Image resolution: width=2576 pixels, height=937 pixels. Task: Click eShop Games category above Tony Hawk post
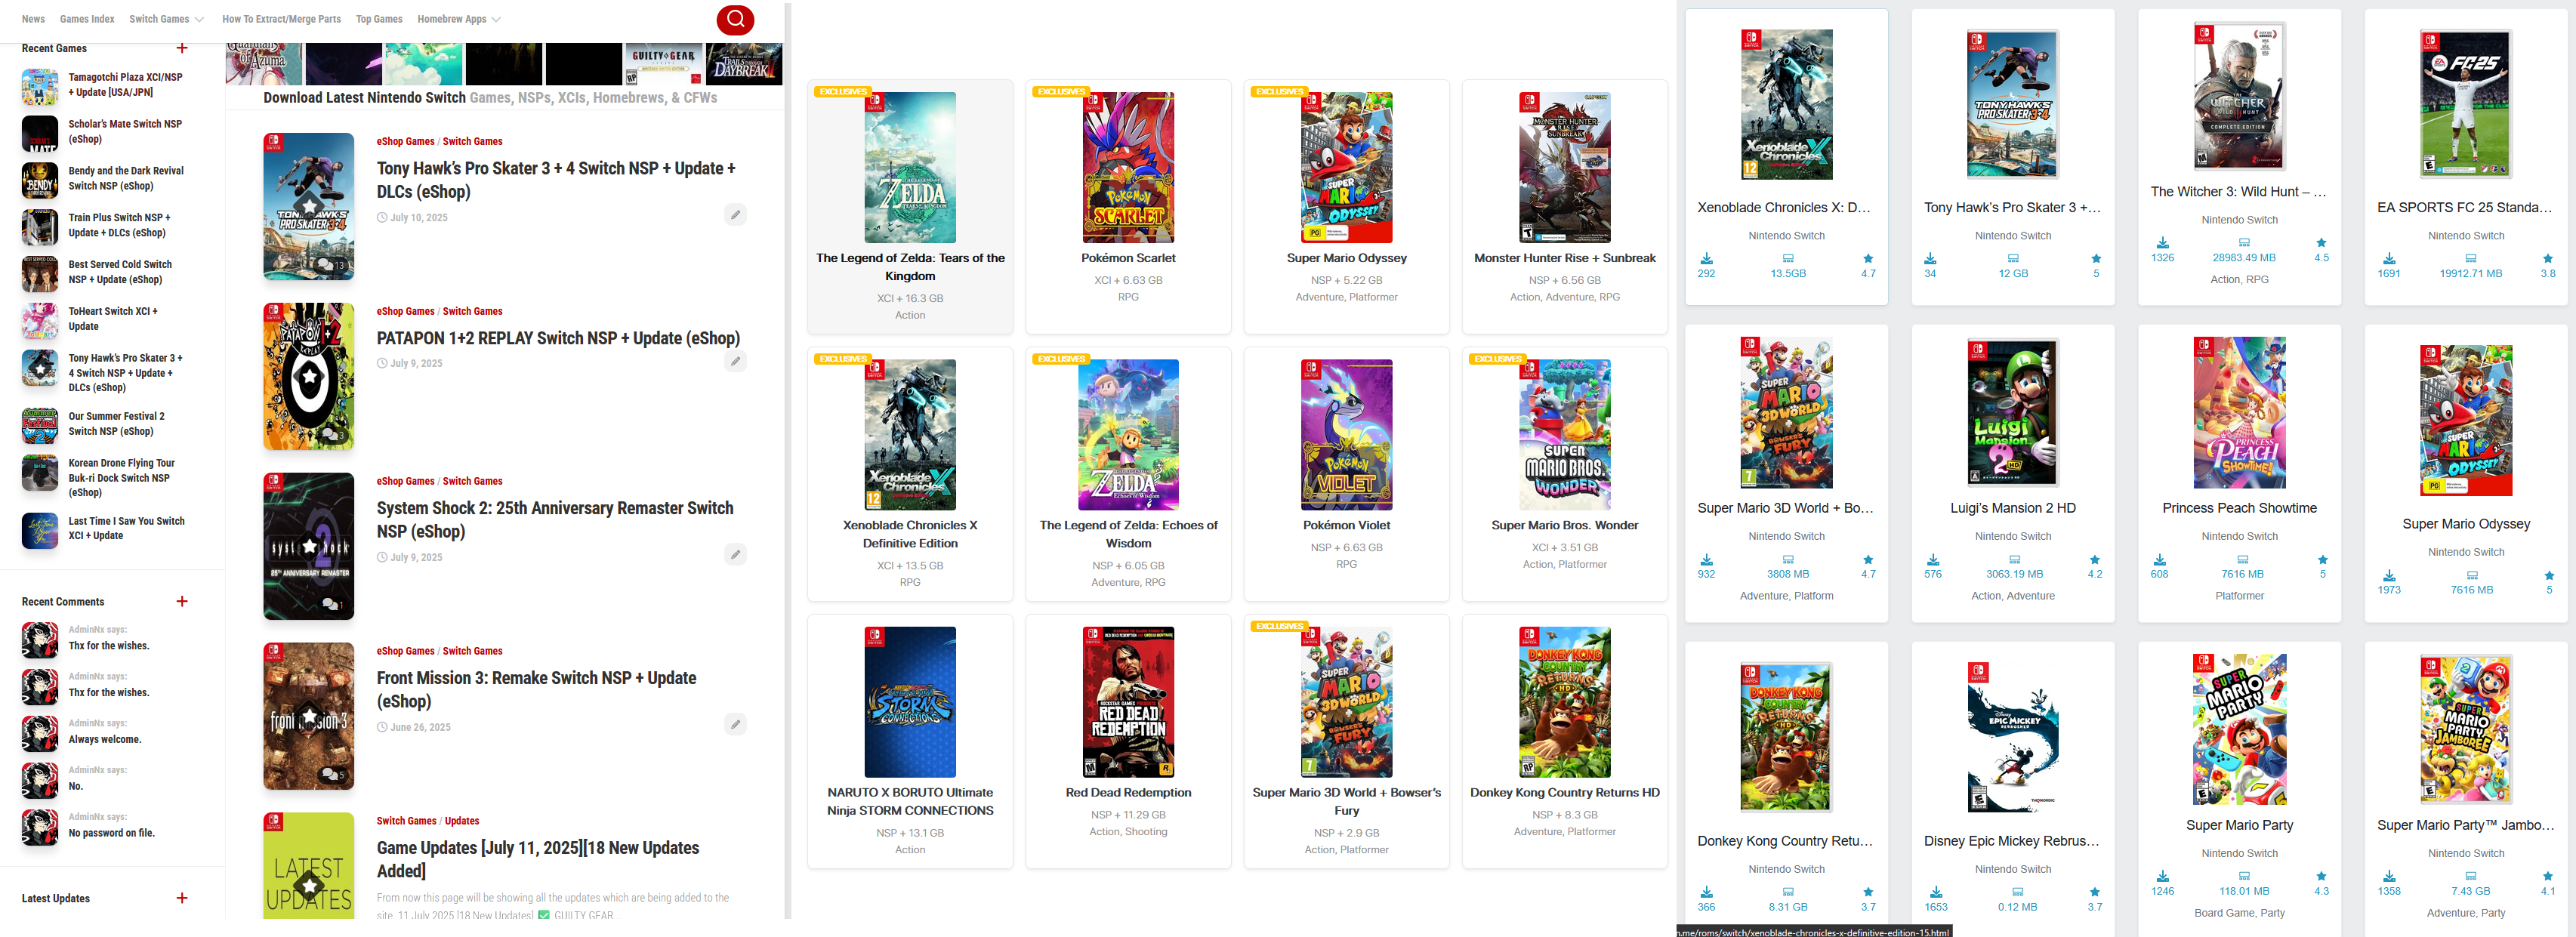click(405, 141)
